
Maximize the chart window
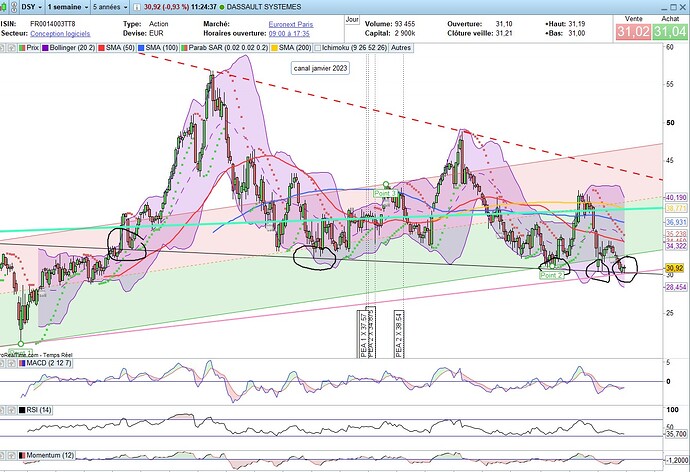tap(674, 7)
